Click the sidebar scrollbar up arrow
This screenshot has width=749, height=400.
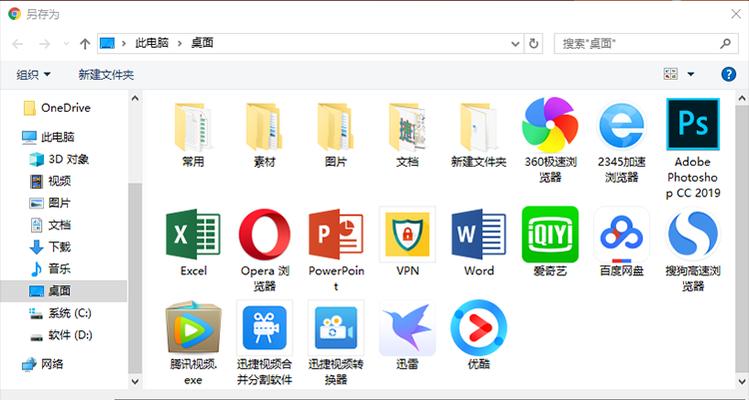tap(135, 98)
